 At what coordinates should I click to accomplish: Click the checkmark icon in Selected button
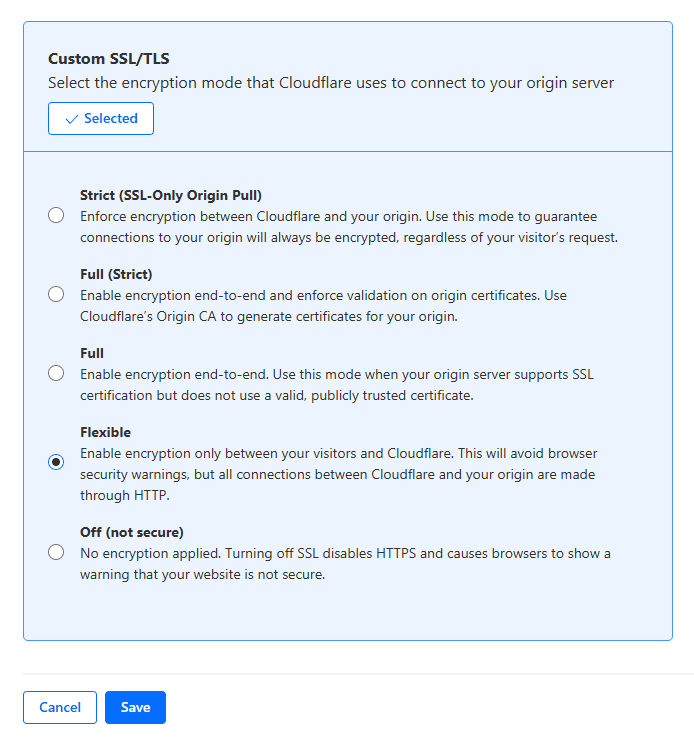[71, 118]
